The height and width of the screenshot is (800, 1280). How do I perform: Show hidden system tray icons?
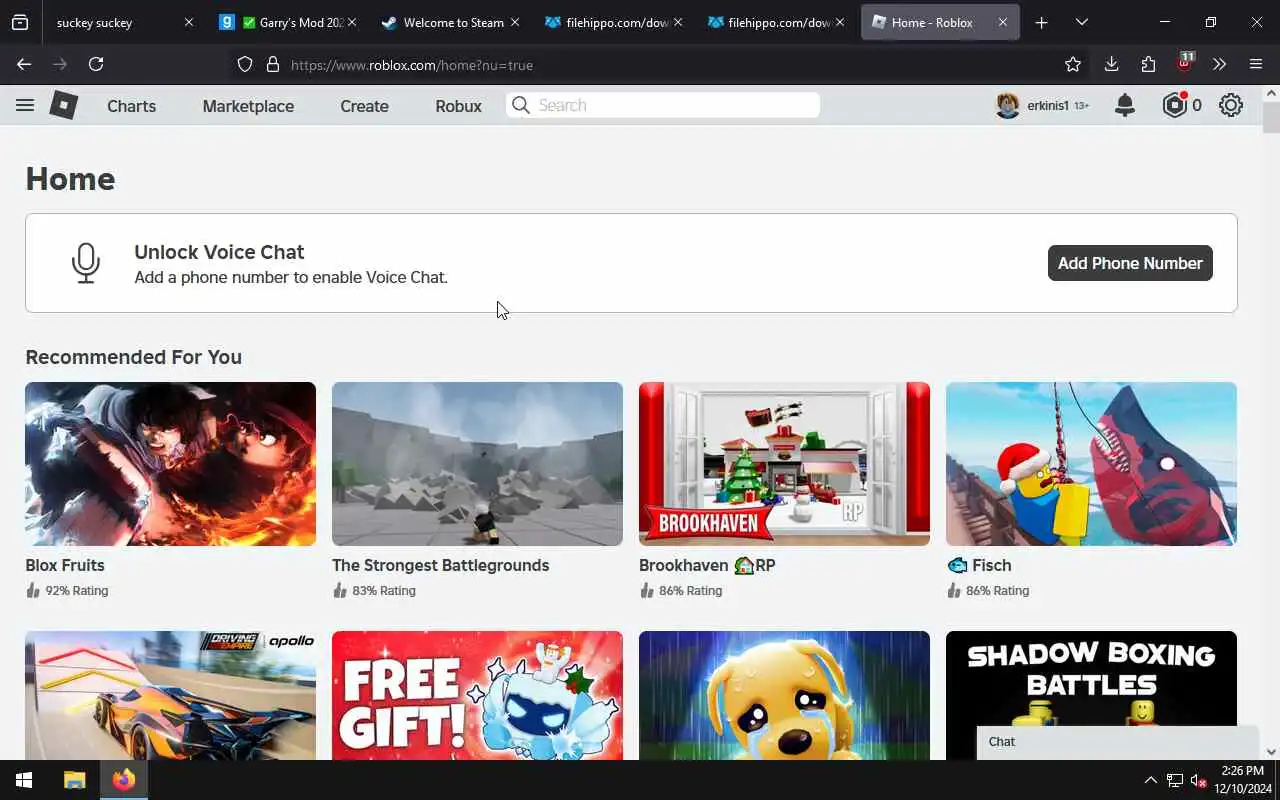point(1150,780)
